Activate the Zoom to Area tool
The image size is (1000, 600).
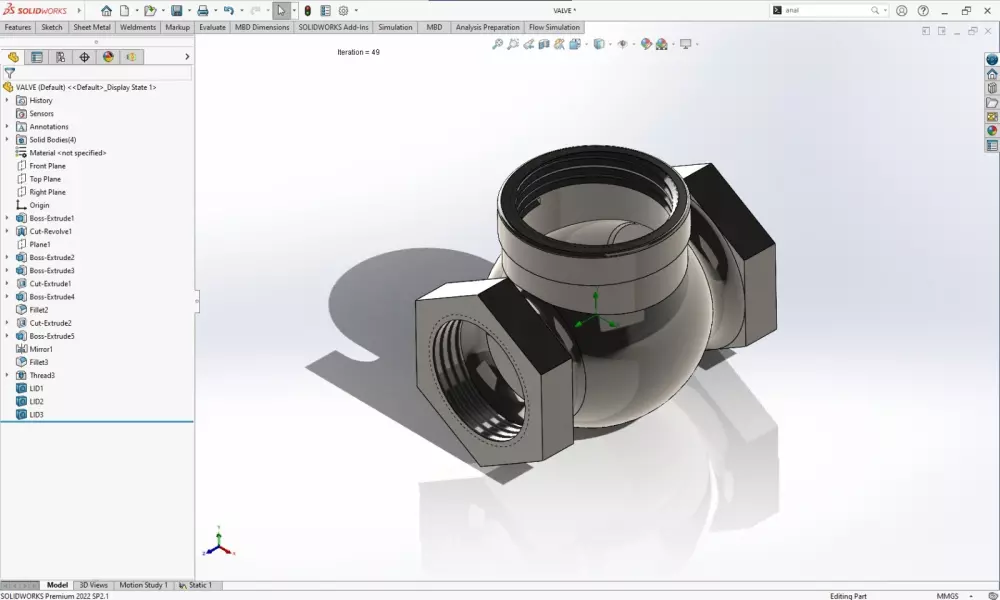pos(514,45)
